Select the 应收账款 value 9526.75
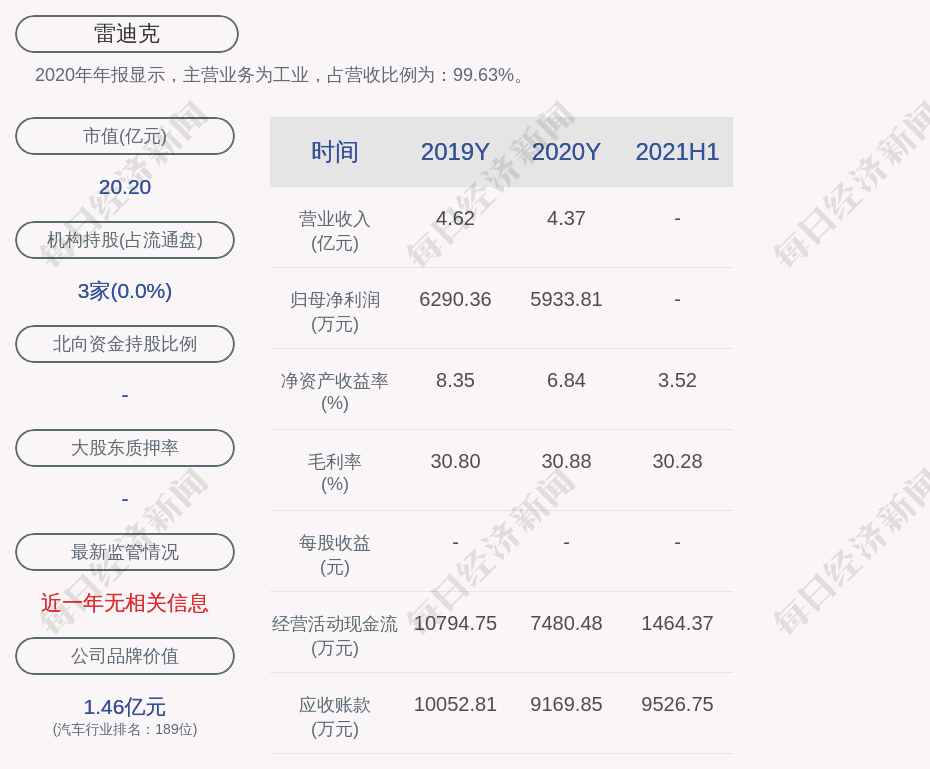Viewport: 930px width, 769px height. (677, 704)
